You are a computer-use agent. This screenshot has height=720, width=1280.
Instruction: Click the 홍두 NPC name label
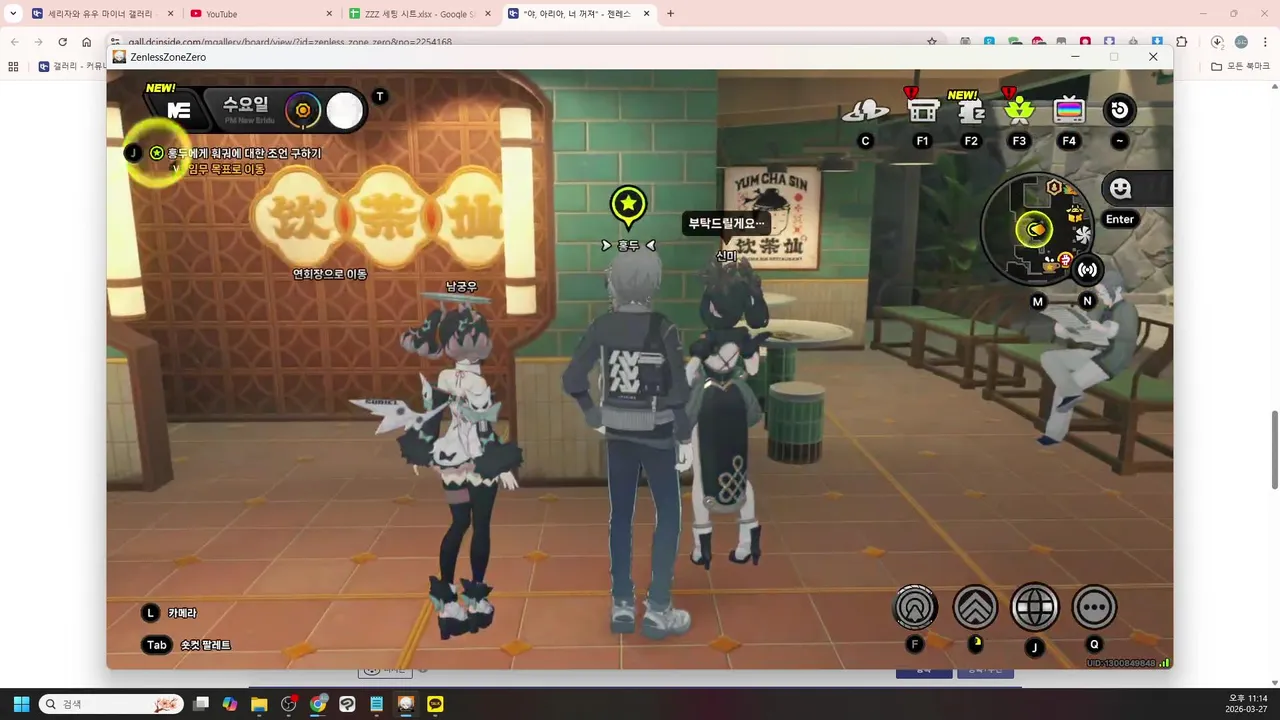(628, 245)
